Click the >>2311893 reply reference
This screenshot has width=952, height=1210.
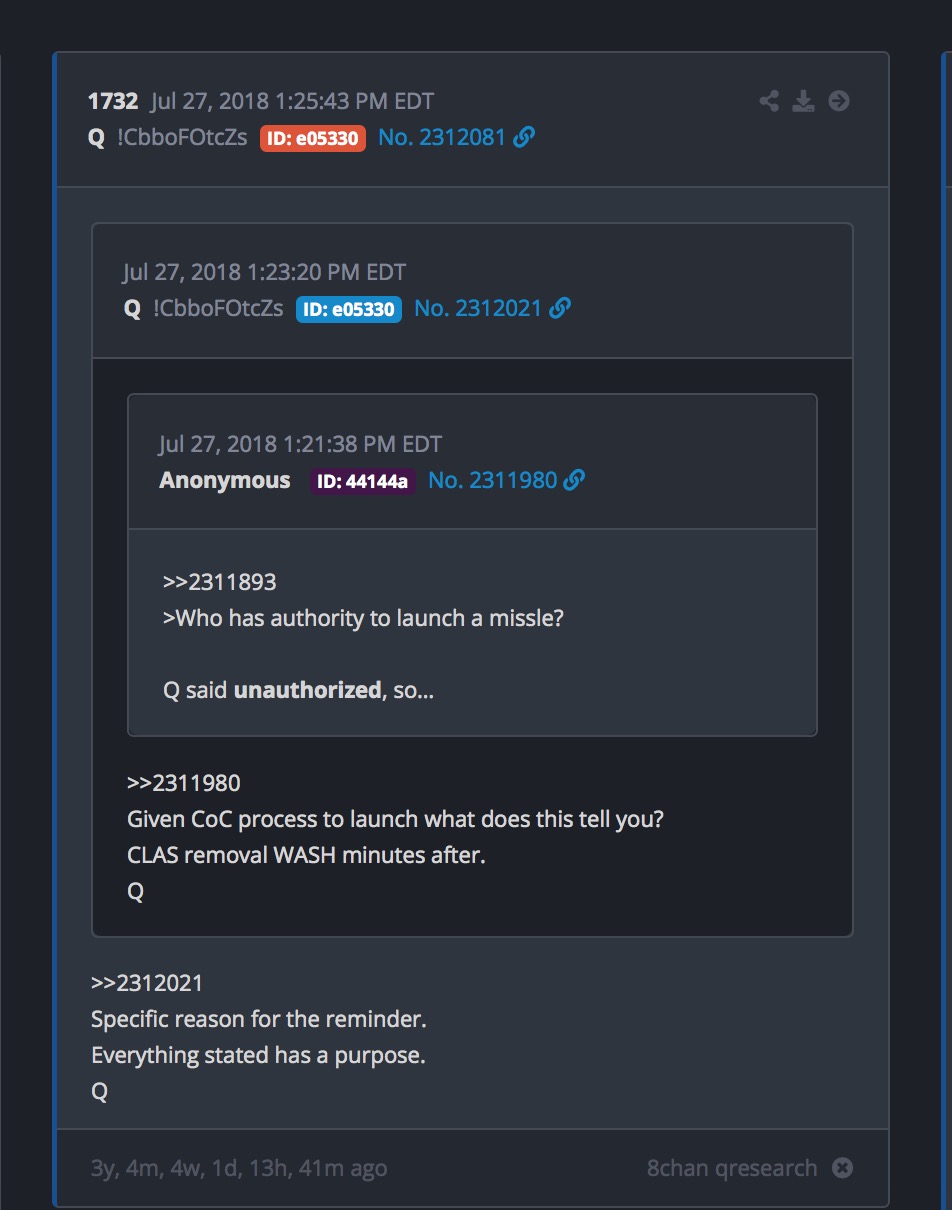coord(219,581)
